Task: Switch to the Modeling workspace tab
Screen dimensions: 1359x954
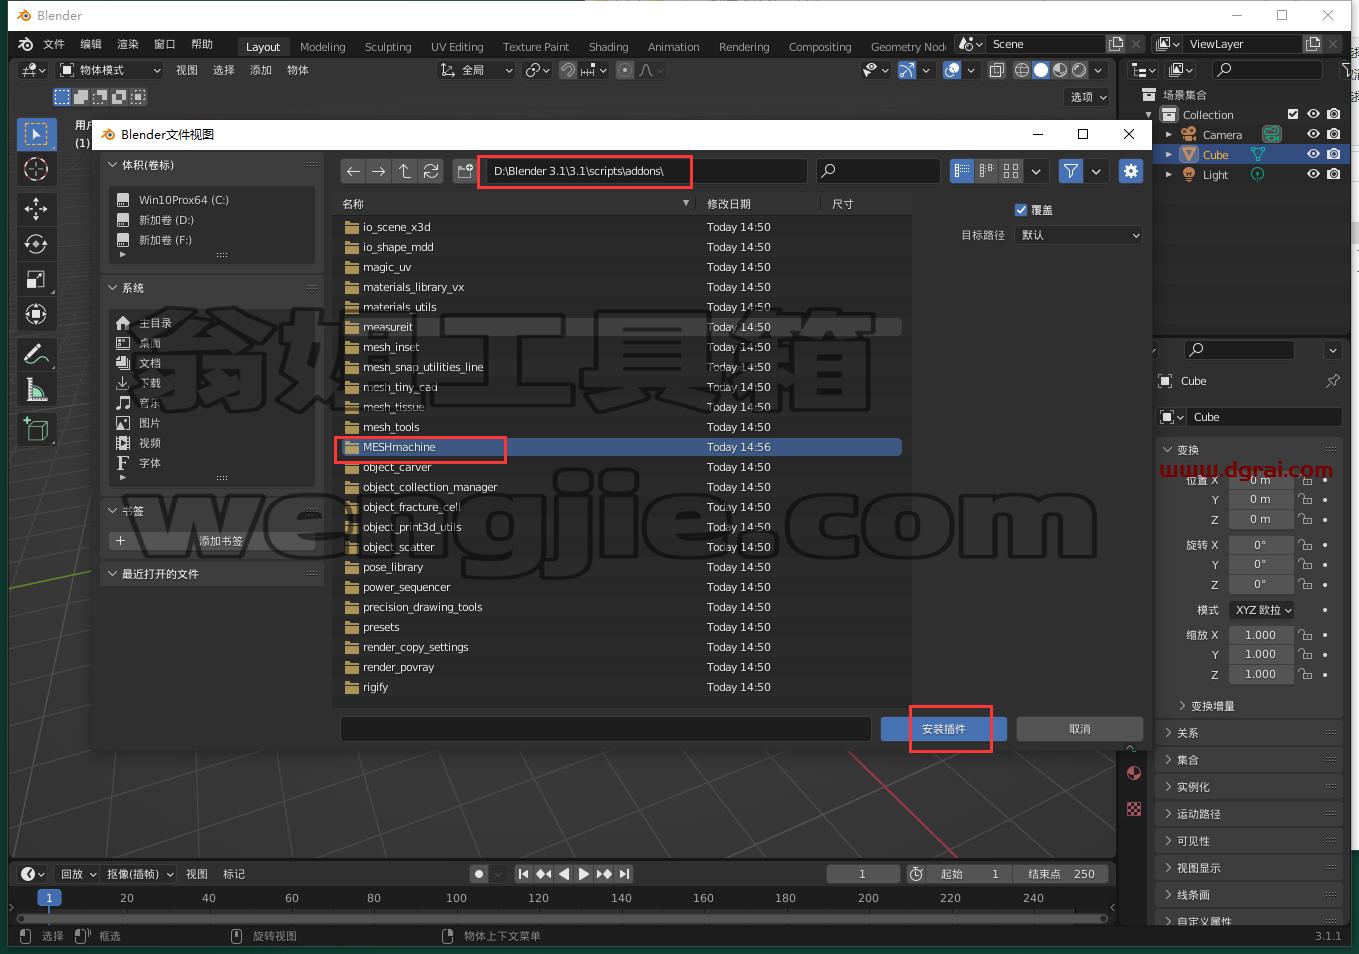Action: 322,47
